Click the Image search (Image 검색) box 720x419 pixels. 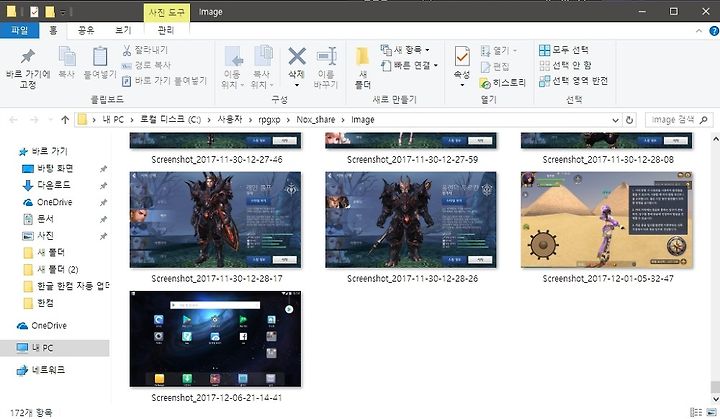click(679, 120)
